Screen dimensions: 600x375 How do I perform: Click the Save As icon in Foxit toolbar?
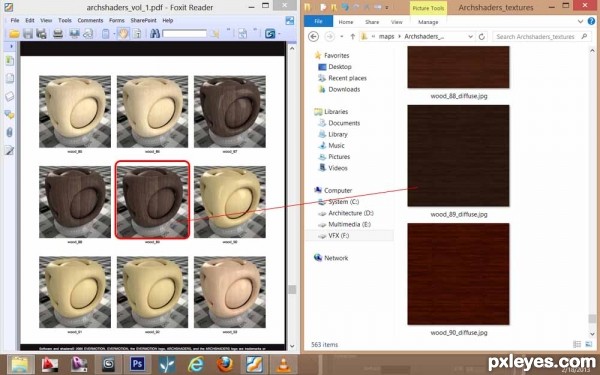coord(41,34)
